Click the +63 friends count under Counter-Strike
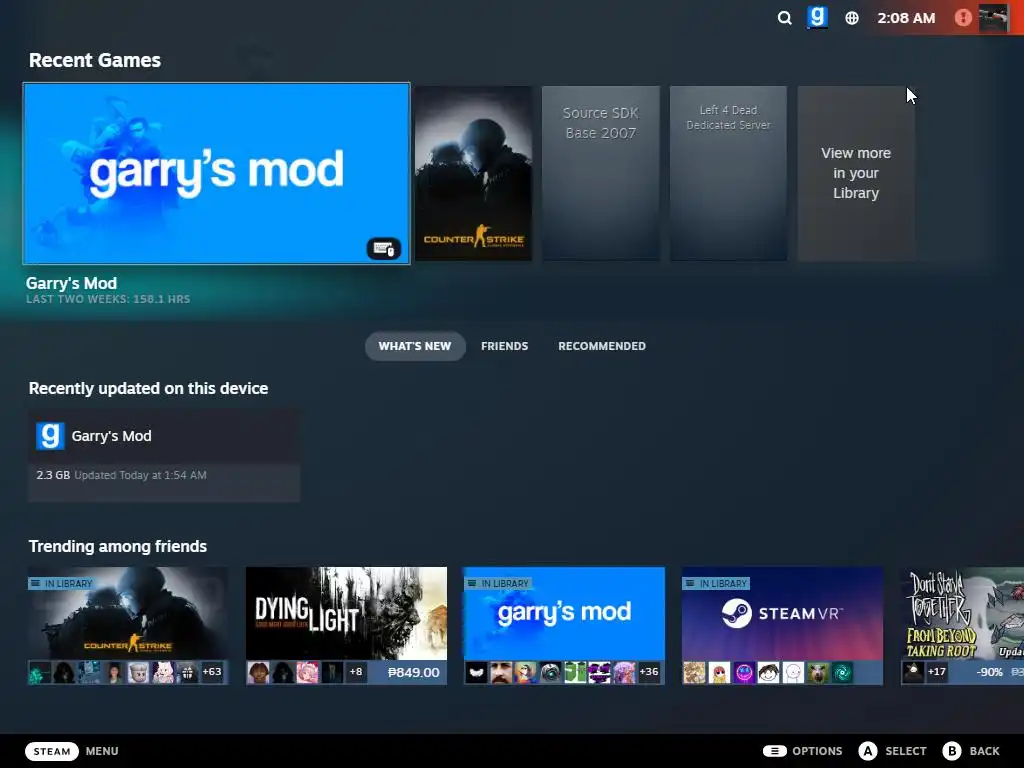Viewport: 1024px width, 768px height. 212,672
